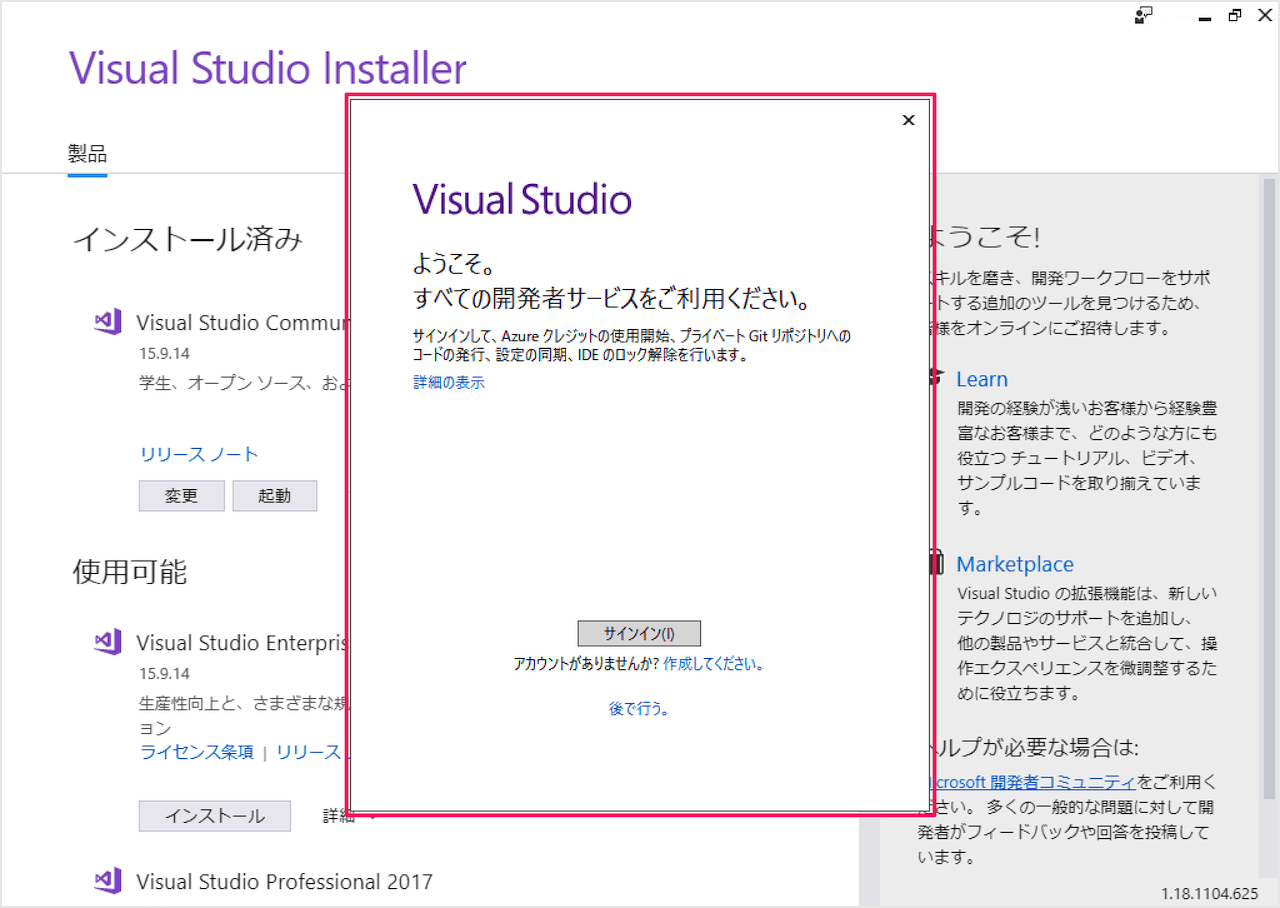
Task: Open the Learn link in the welcome panel
Action: pyautogui.click(x=982, y=379)
